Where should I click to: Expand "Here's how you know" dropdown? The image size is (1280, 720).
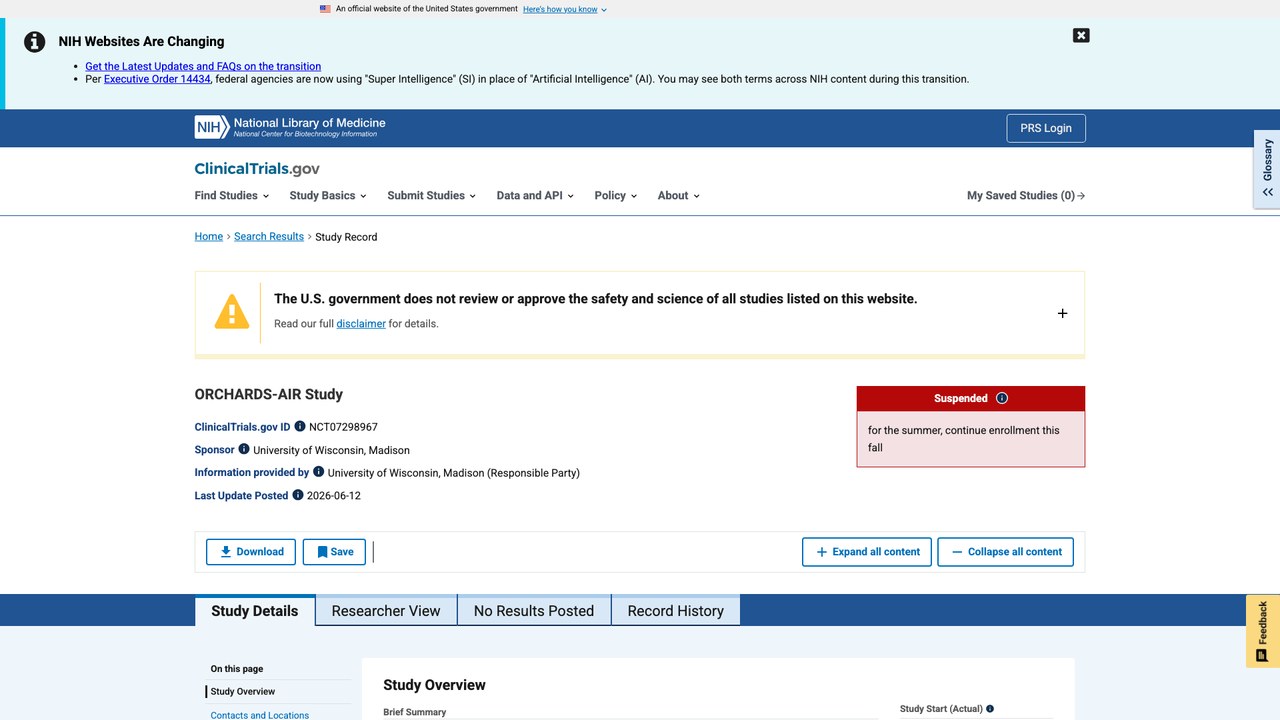pyautogui.click(x=565, y=9)
